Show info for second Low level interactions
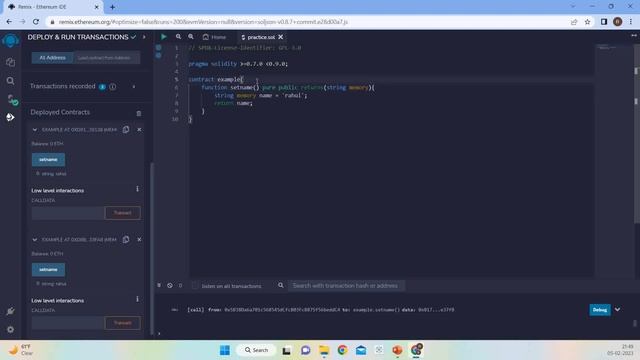The height and width of the screenshot is (360, 640). click(137, 299)
